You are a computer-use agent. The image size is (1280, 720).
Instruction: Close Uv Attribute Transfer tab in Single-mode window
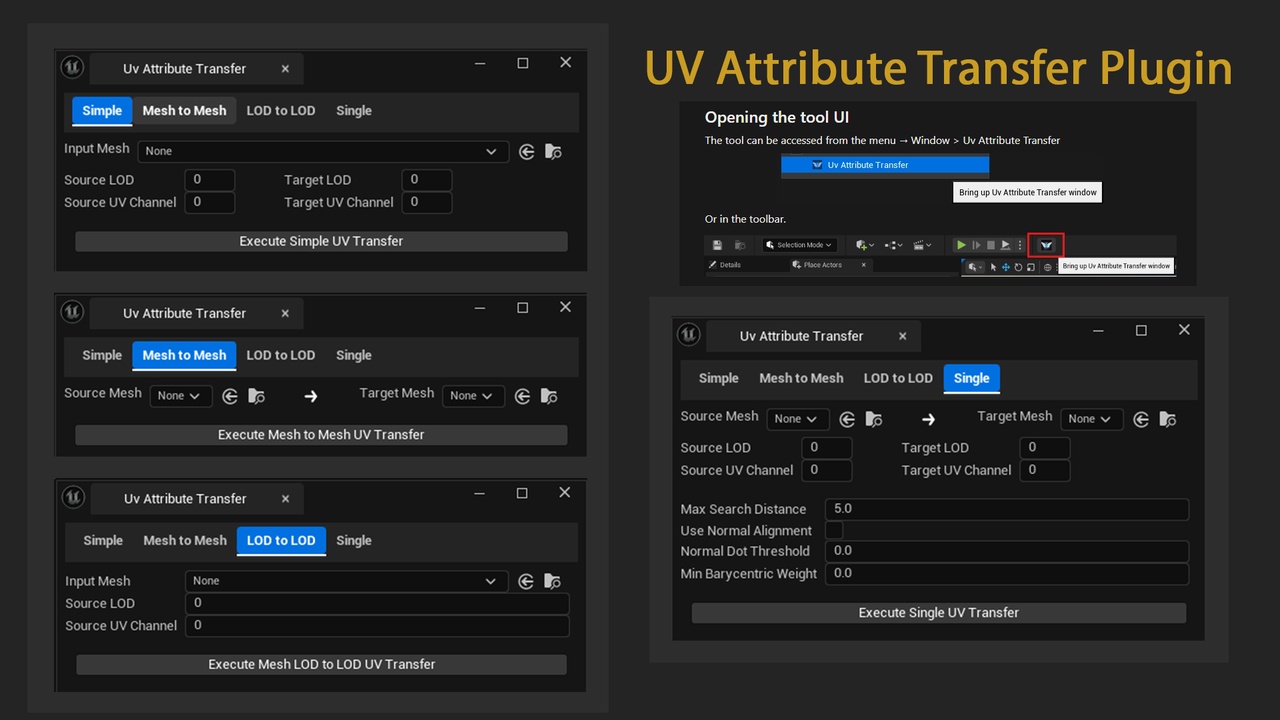(x=902, y=336)
